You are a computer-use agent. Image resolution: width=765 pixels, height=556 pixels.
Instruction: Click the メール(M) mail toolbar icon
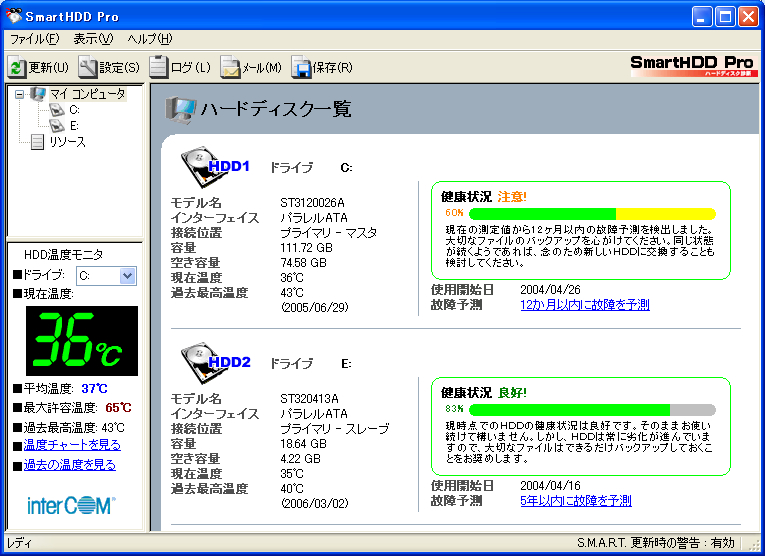230,67
